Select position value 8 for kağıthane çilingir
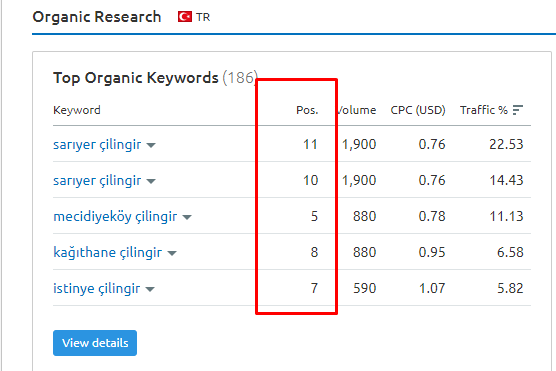 [314, 253]
